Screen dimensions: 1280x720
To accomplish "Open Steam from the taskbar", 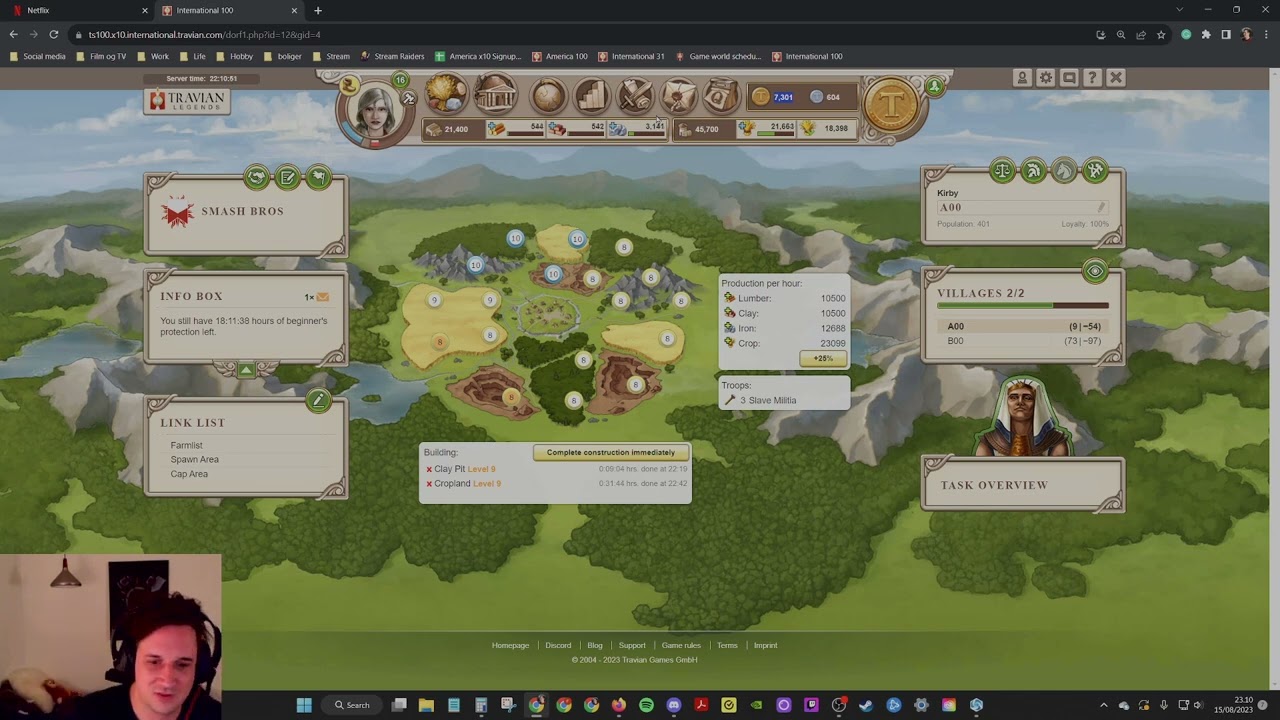I will (x=866, y=705).
